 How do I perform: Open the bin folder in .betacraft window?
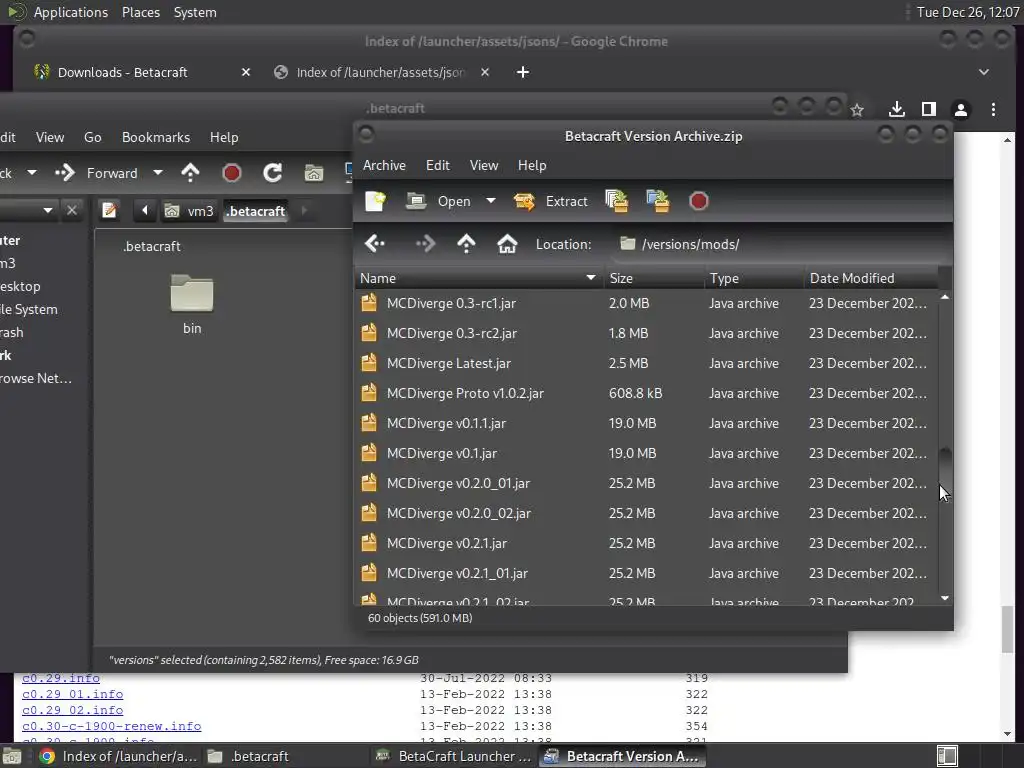[x=192, y=304]
